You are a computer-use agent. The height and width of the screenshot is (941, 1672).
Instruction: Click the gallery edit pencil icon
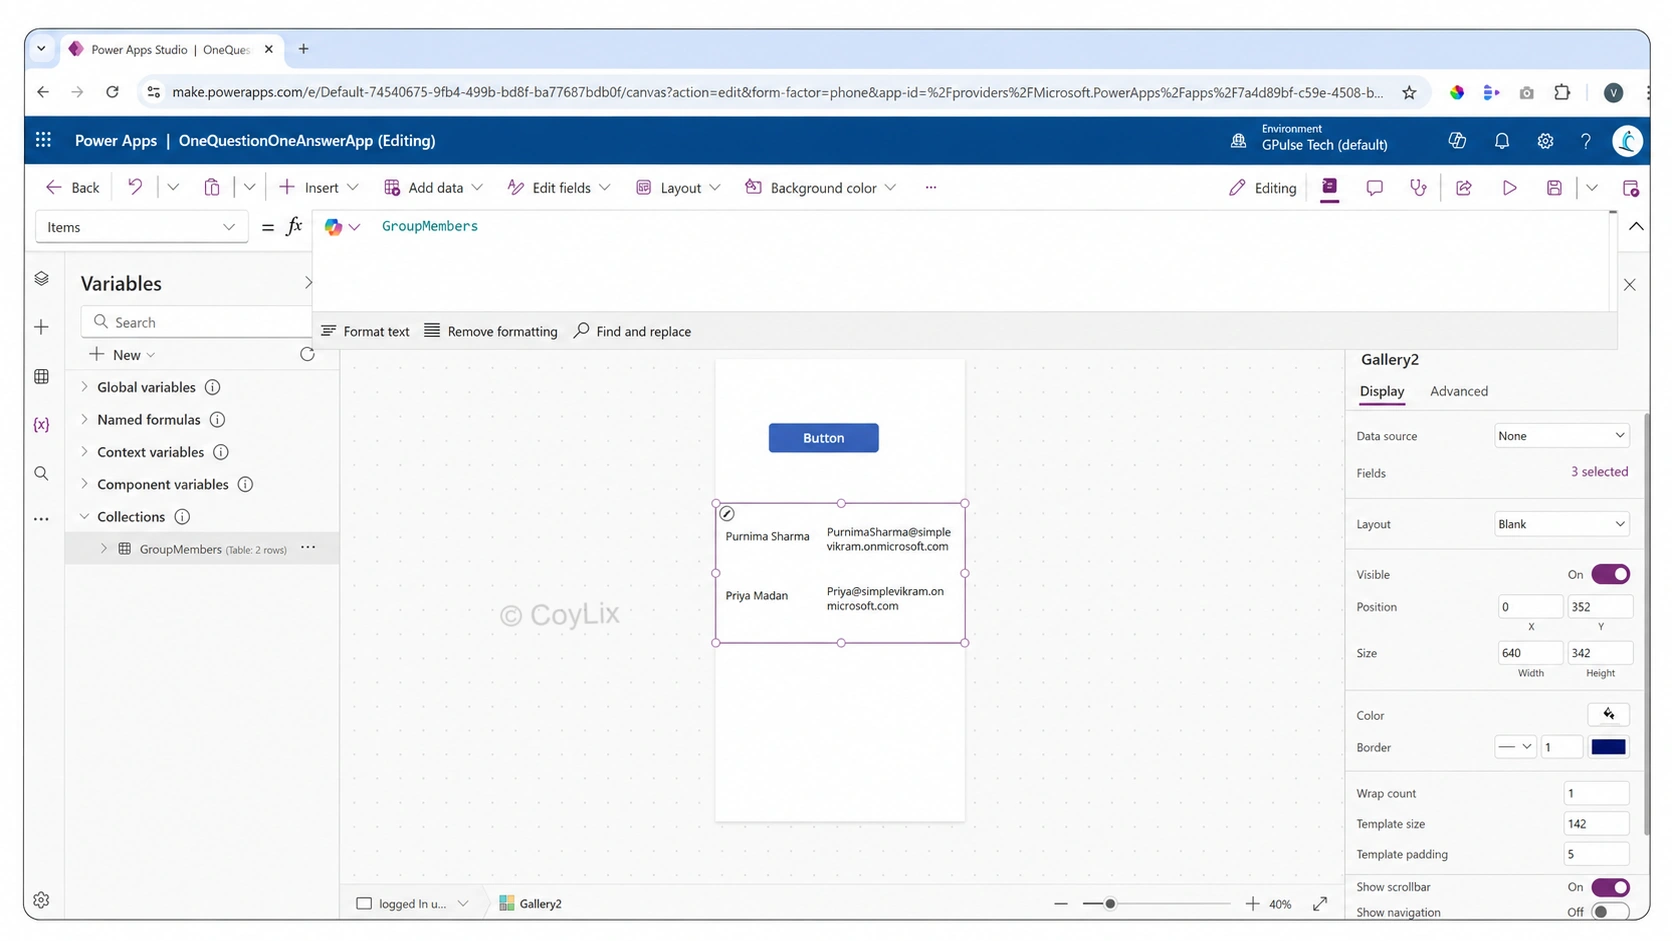coord(727,513)
